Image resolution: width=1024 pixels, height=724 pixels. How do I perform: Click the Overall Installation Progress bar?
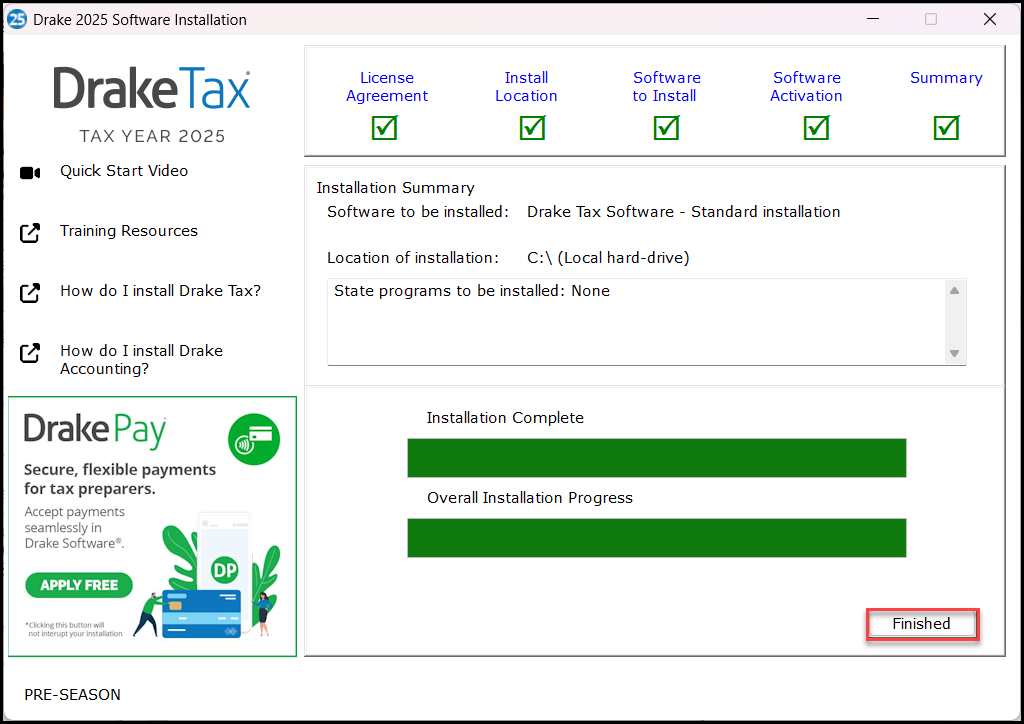click(656, 538)
